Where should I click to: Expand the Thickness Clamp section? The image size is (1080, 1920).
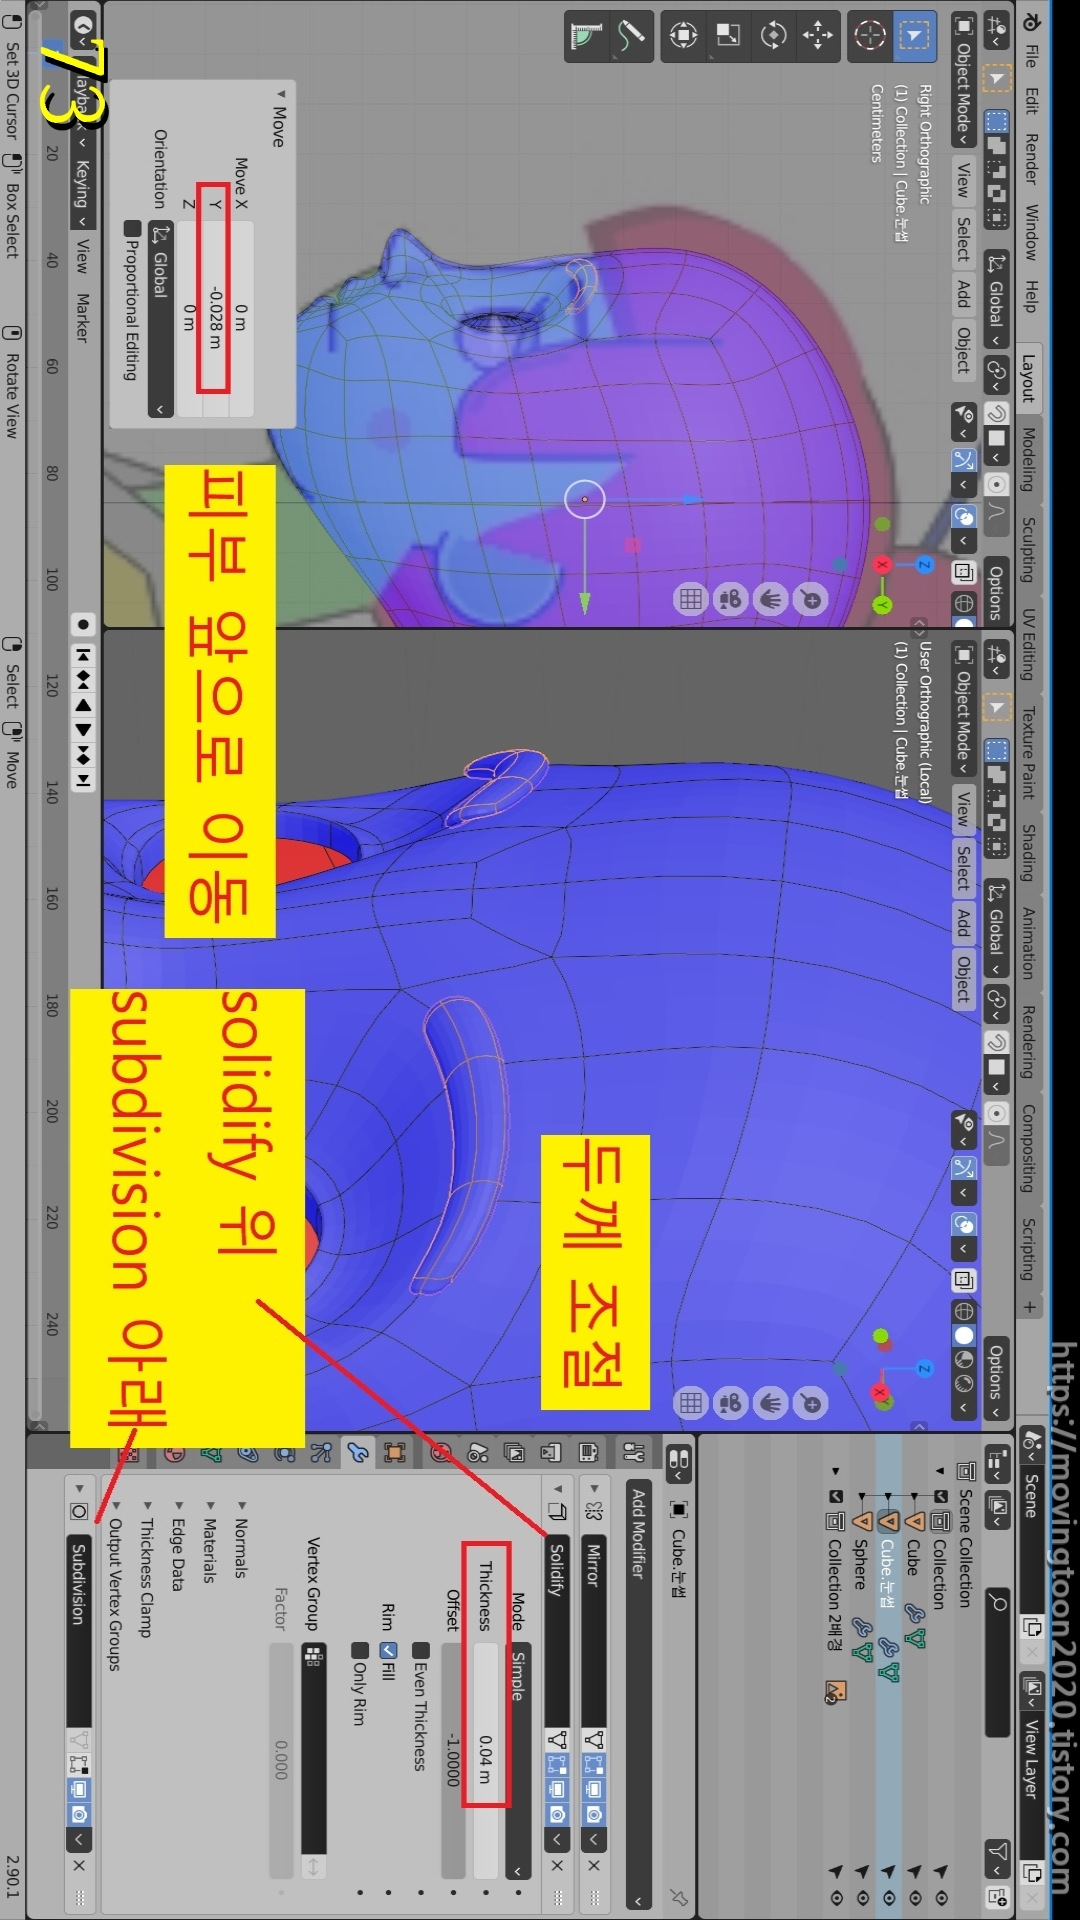(x=146, y=1568)
